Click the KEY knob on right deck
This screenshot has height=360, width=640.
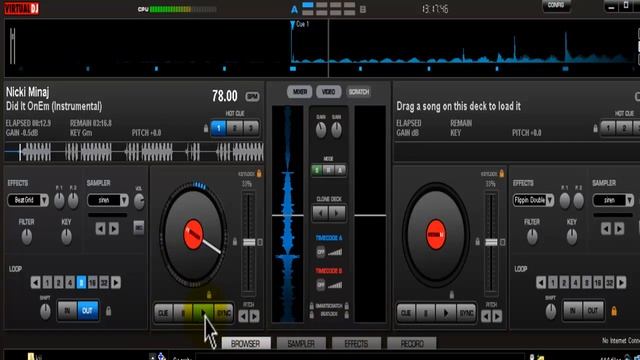(571, 236)
